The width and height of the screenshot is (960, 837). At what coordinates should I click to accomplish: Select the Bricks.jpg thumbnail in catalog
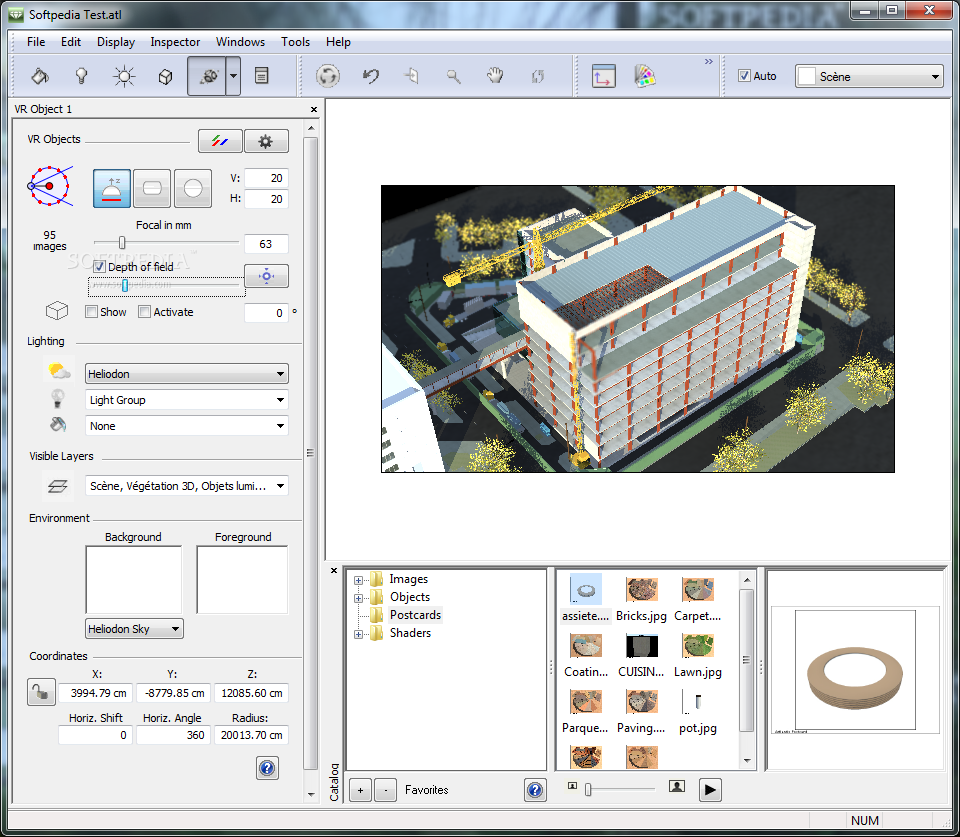tap(641, 590)
